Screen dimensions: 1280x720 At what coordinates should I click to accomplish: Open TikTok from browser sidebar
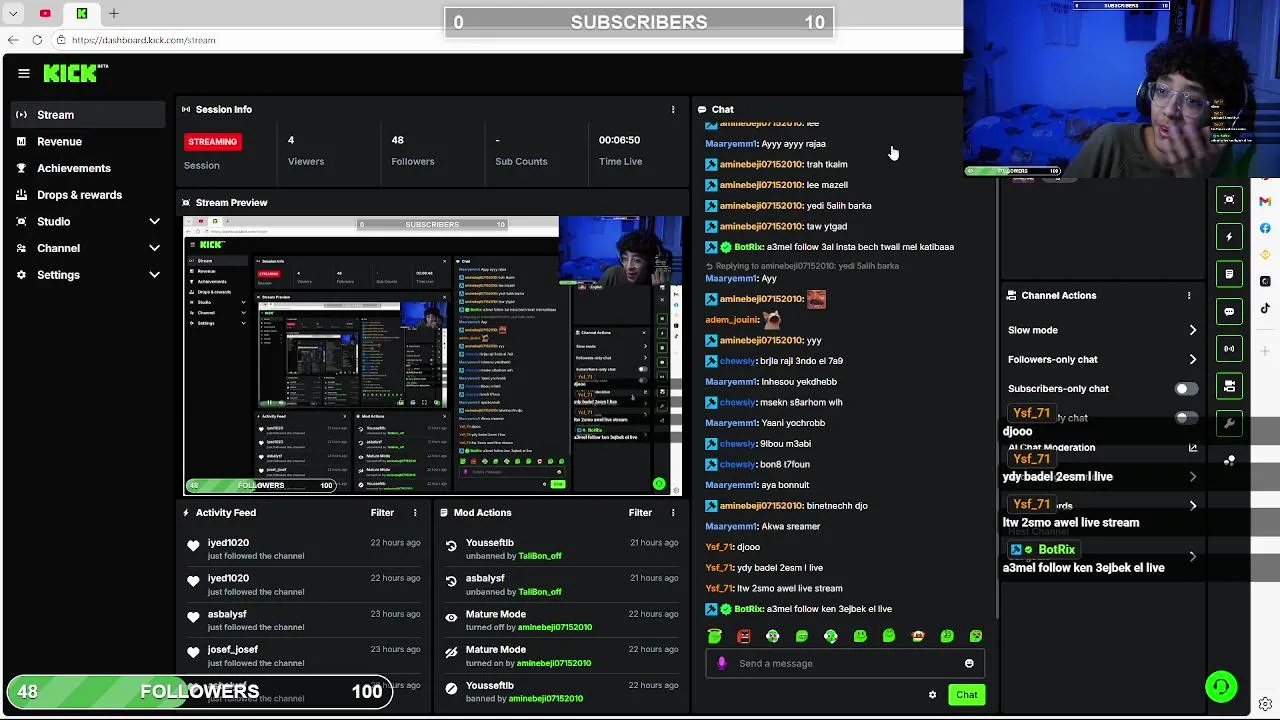[1265, 308]
